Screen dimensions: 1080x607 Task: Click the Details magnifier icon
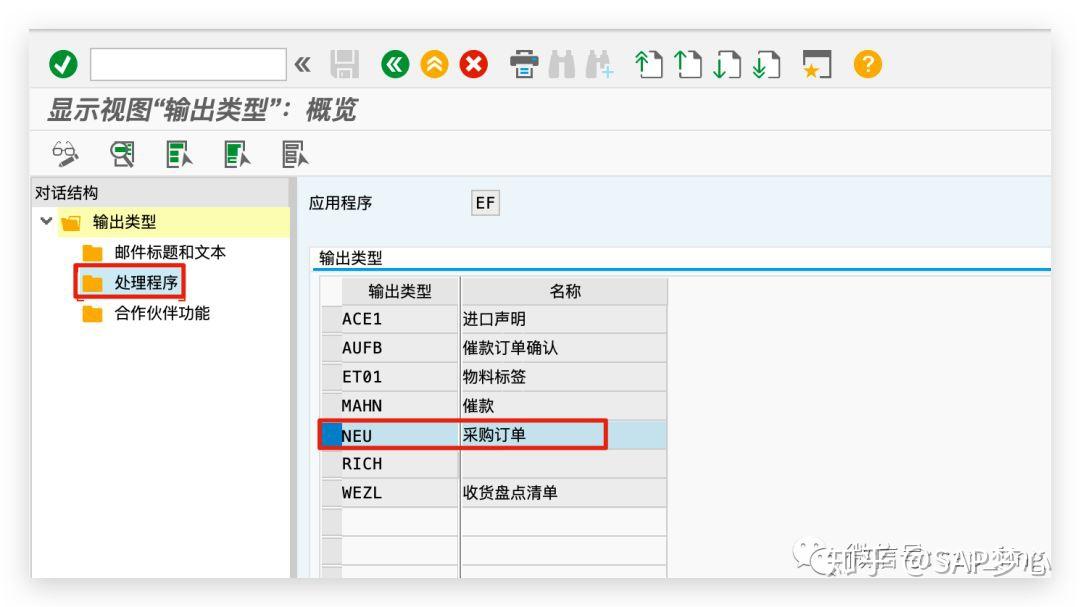pyautogui.click(x=123, y=154)
